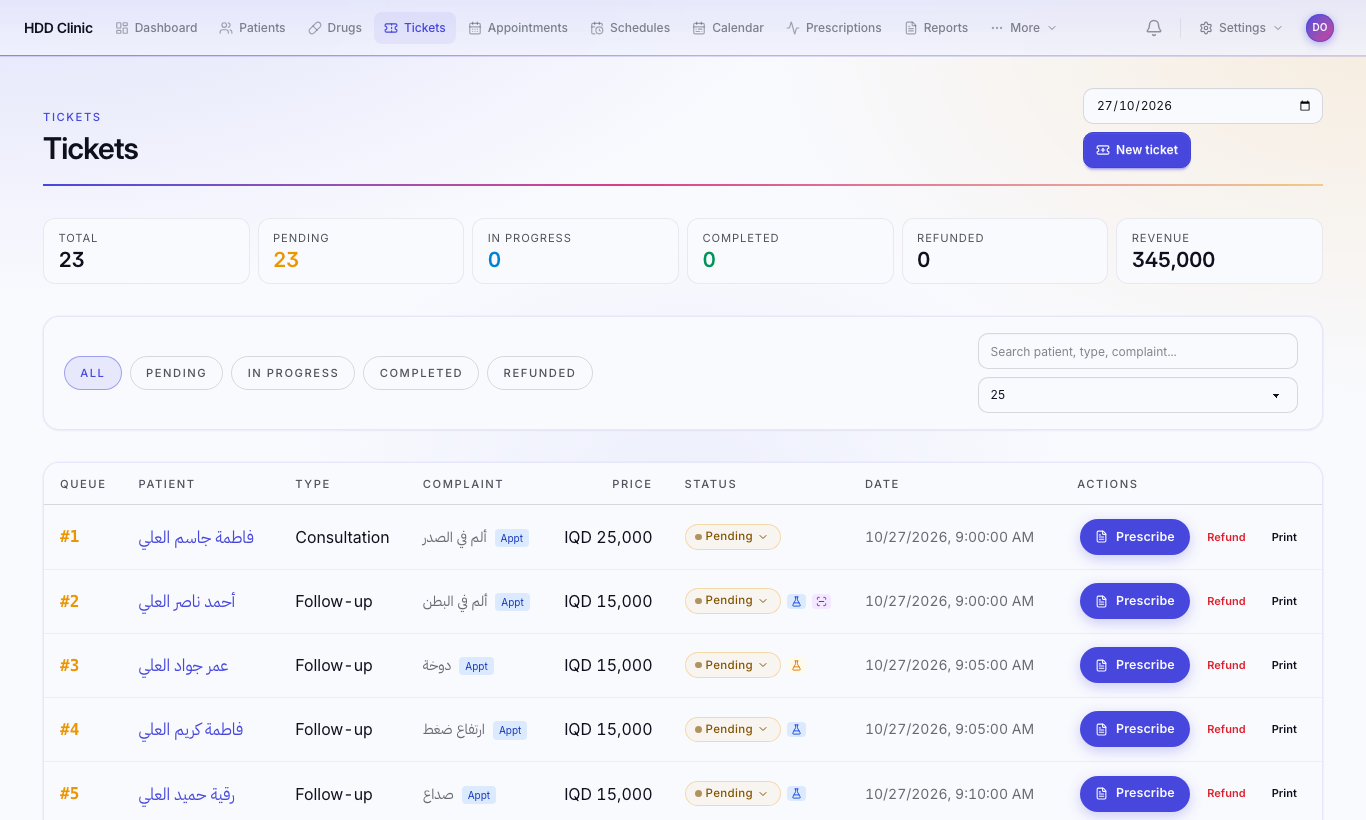Change status of ticket #1 Pending dropdown
Image resolution: width=1366 pixels, height=820 pixels.
[732, 537]
